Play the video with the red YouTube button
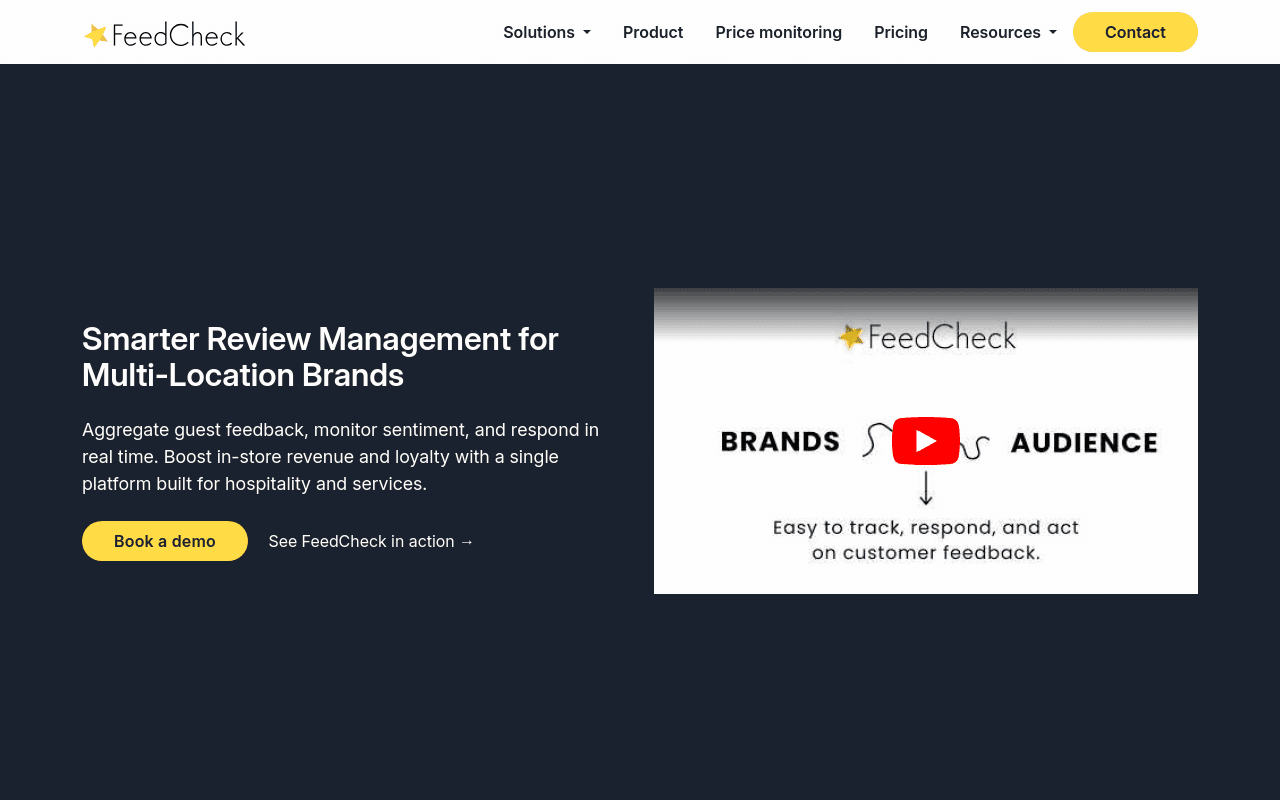The height and width of the screenshot is (800, 1280). point(926,441)
